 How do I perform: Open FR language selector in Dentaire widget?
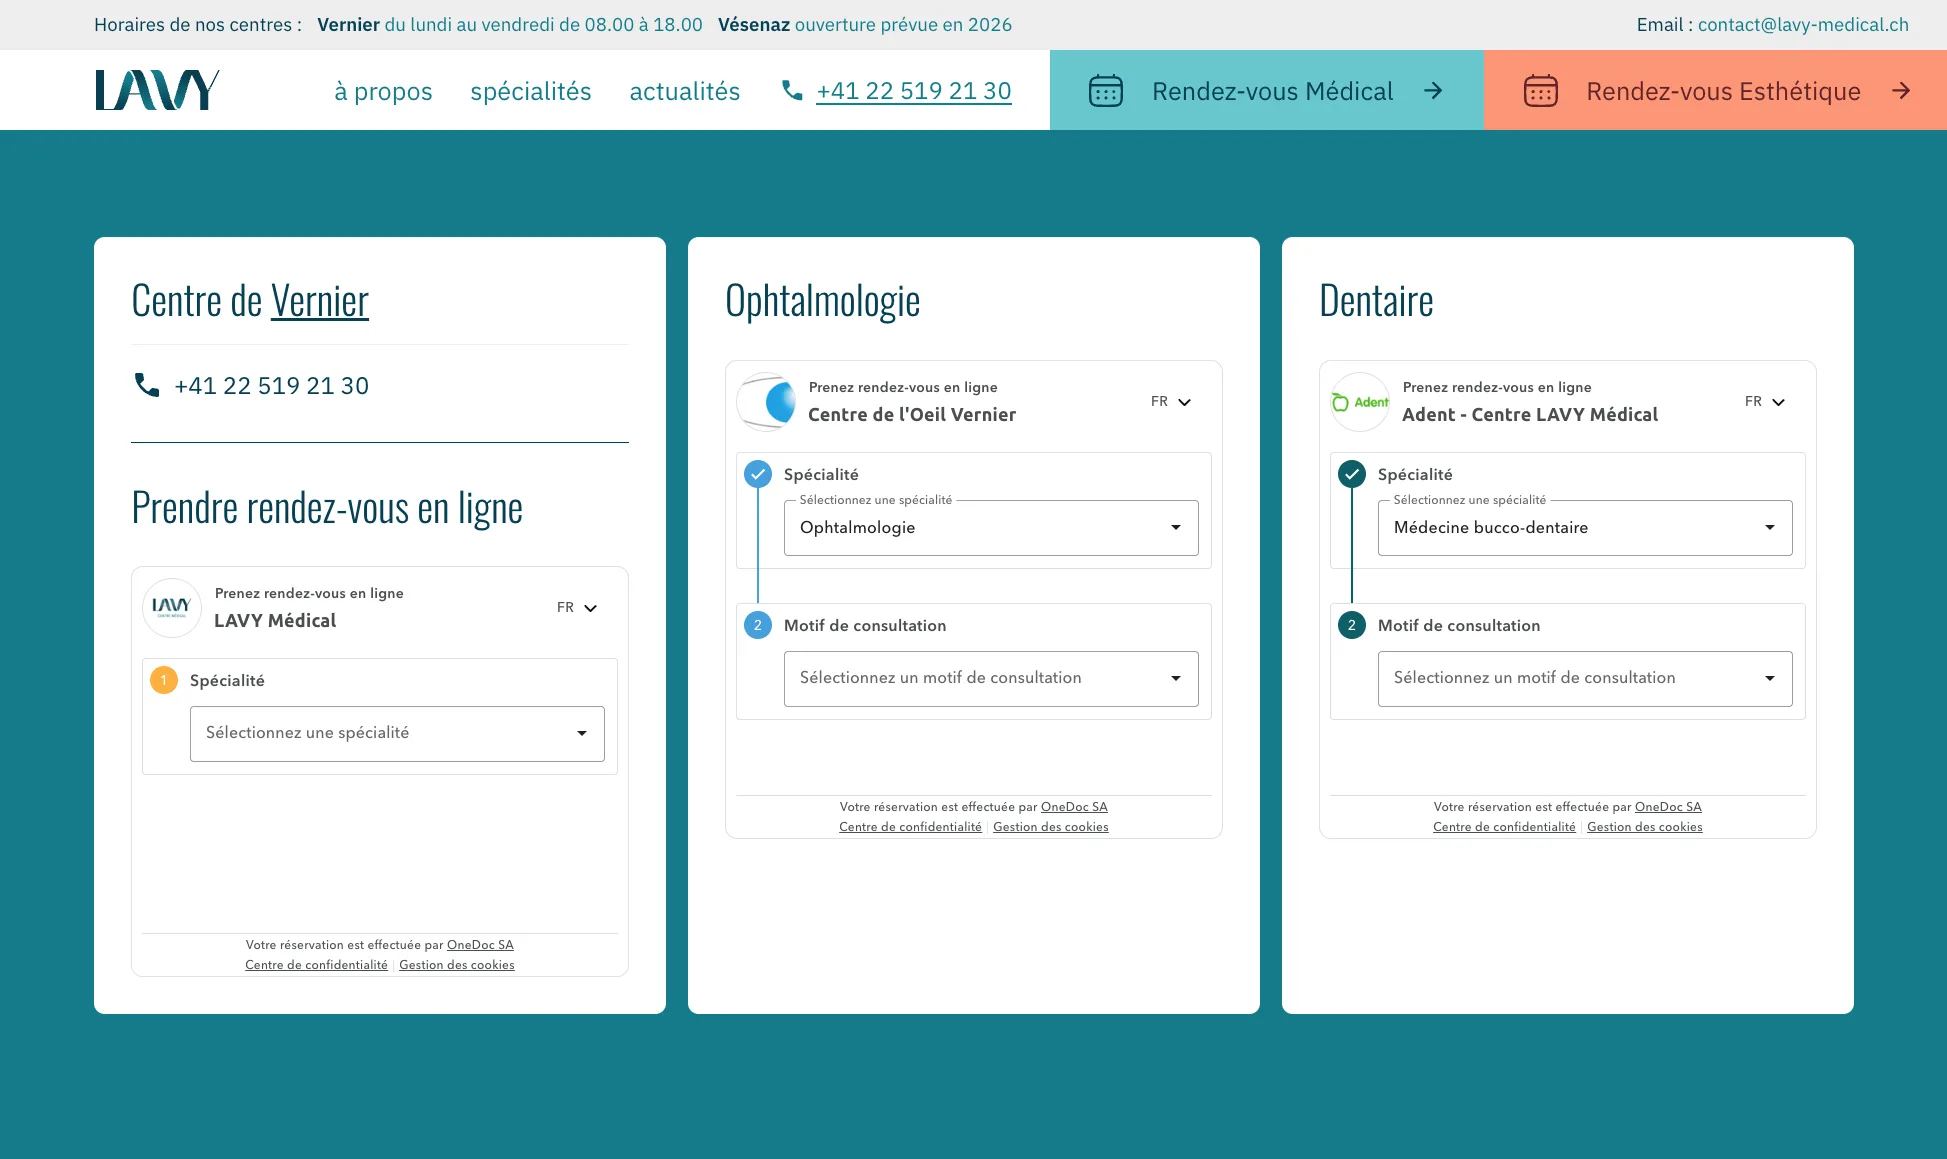(1765, 402)
